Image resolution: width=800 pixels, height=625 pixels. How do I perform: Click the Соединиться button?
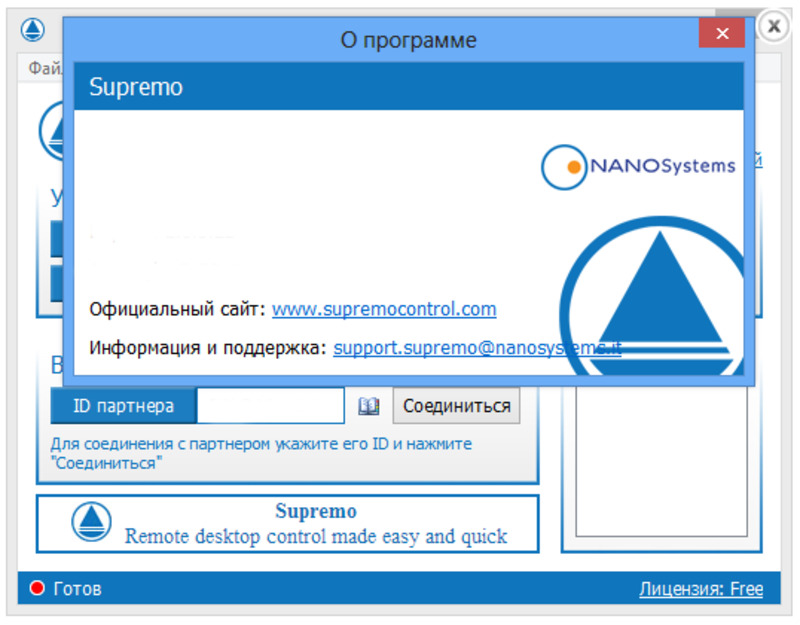[x=456, y=406]
